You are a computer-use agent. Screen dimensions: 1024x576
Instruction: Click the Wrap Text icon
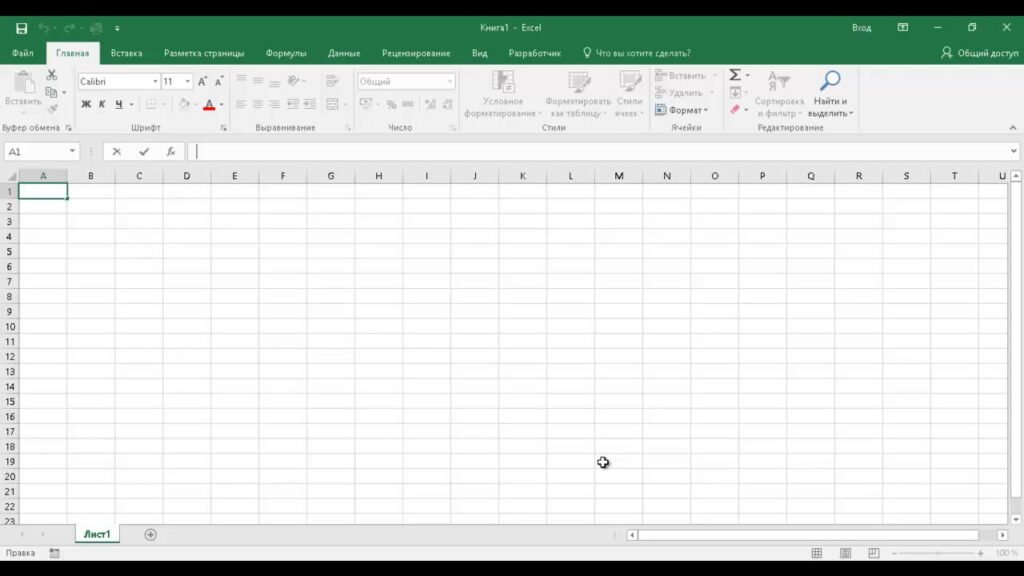(332, 81)
